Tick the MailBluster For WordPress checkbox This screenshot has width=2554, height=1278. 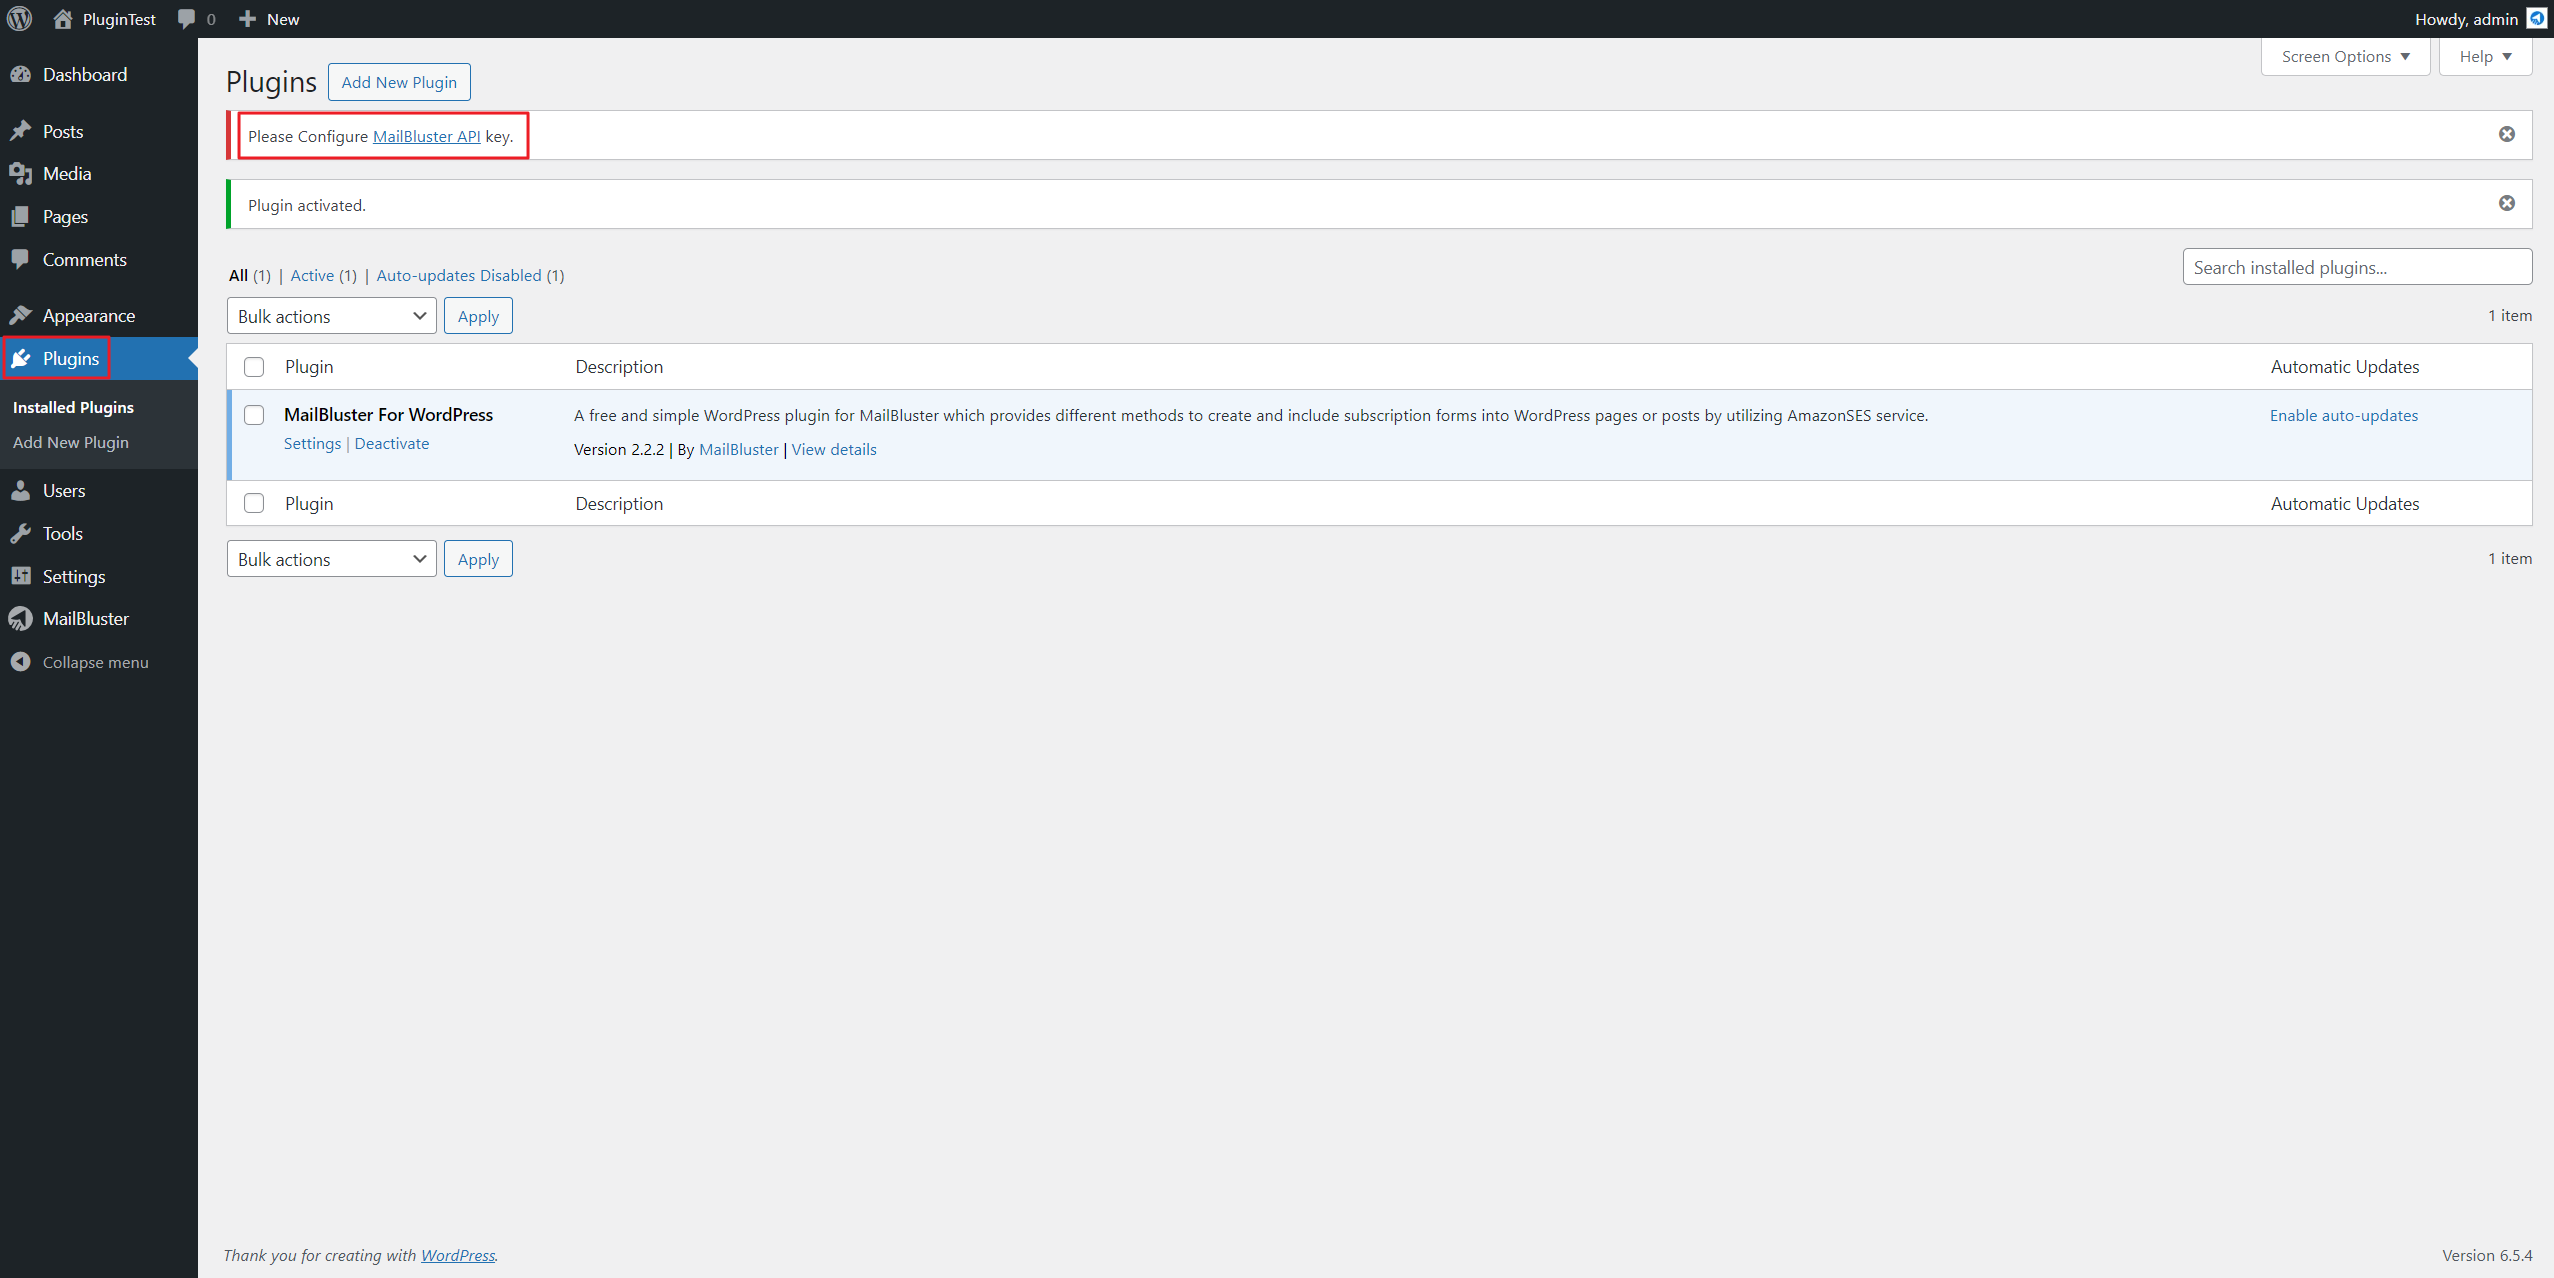[x=254, y=415]
